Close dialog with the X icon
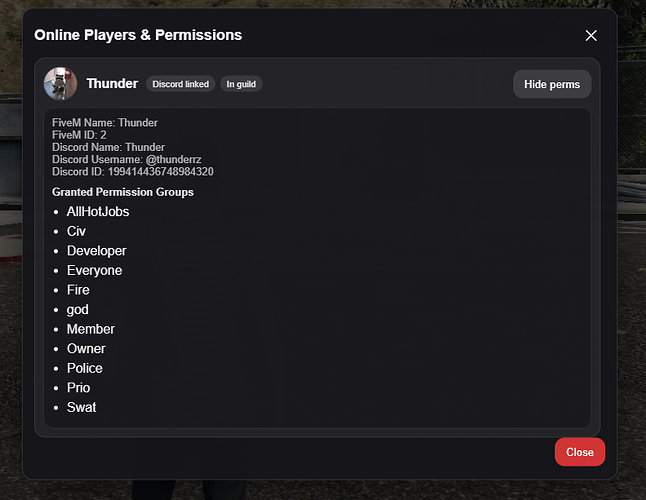This screenshot has height=500, width=646. pyautogui.click(x=591, y=36)
